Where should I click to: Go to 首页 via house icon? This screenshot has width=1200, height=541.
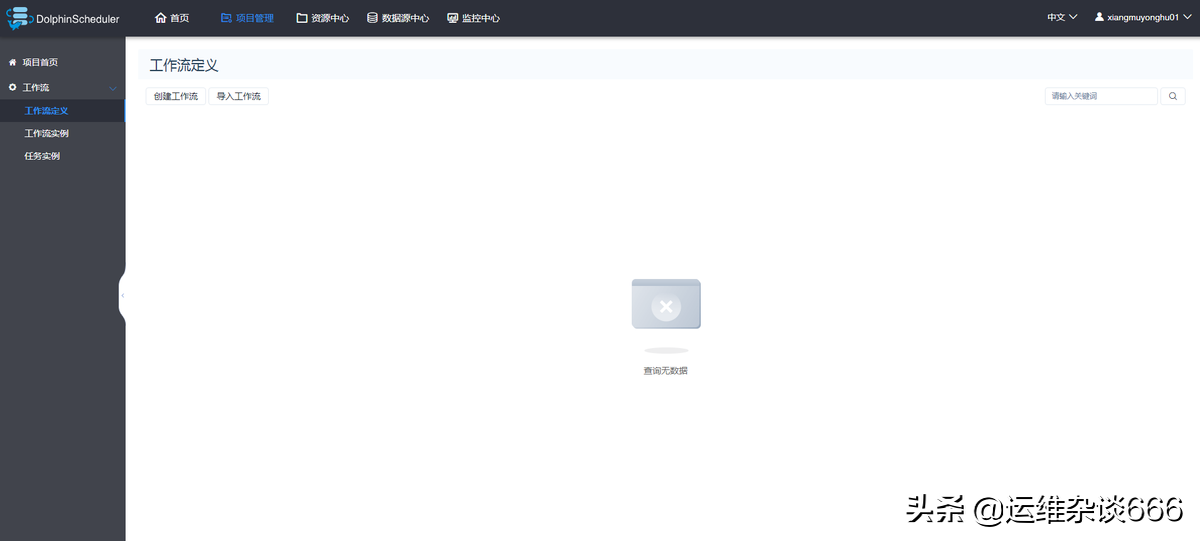(160, 18)
